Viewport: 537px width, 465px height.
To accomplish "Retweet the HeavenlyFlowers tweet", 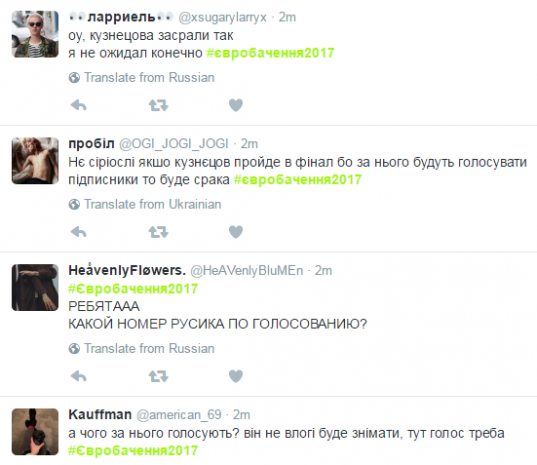I will 158,376.
